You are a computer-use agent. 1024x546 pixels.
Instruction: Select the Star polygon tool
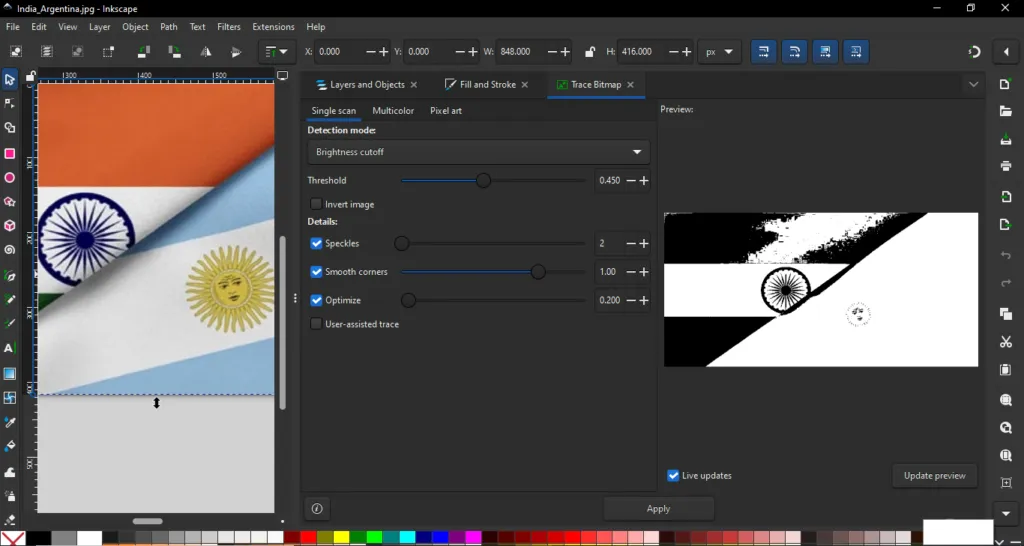[9, 202]
